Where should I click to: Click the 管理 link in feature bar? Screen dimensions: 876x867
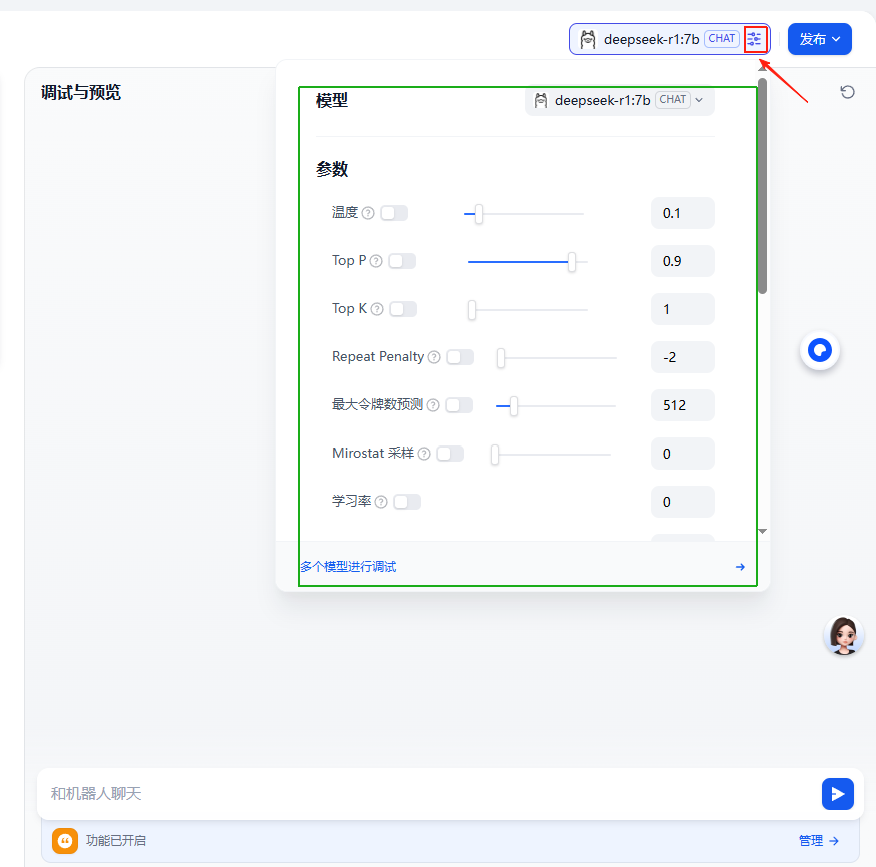[x=818, y=841]
